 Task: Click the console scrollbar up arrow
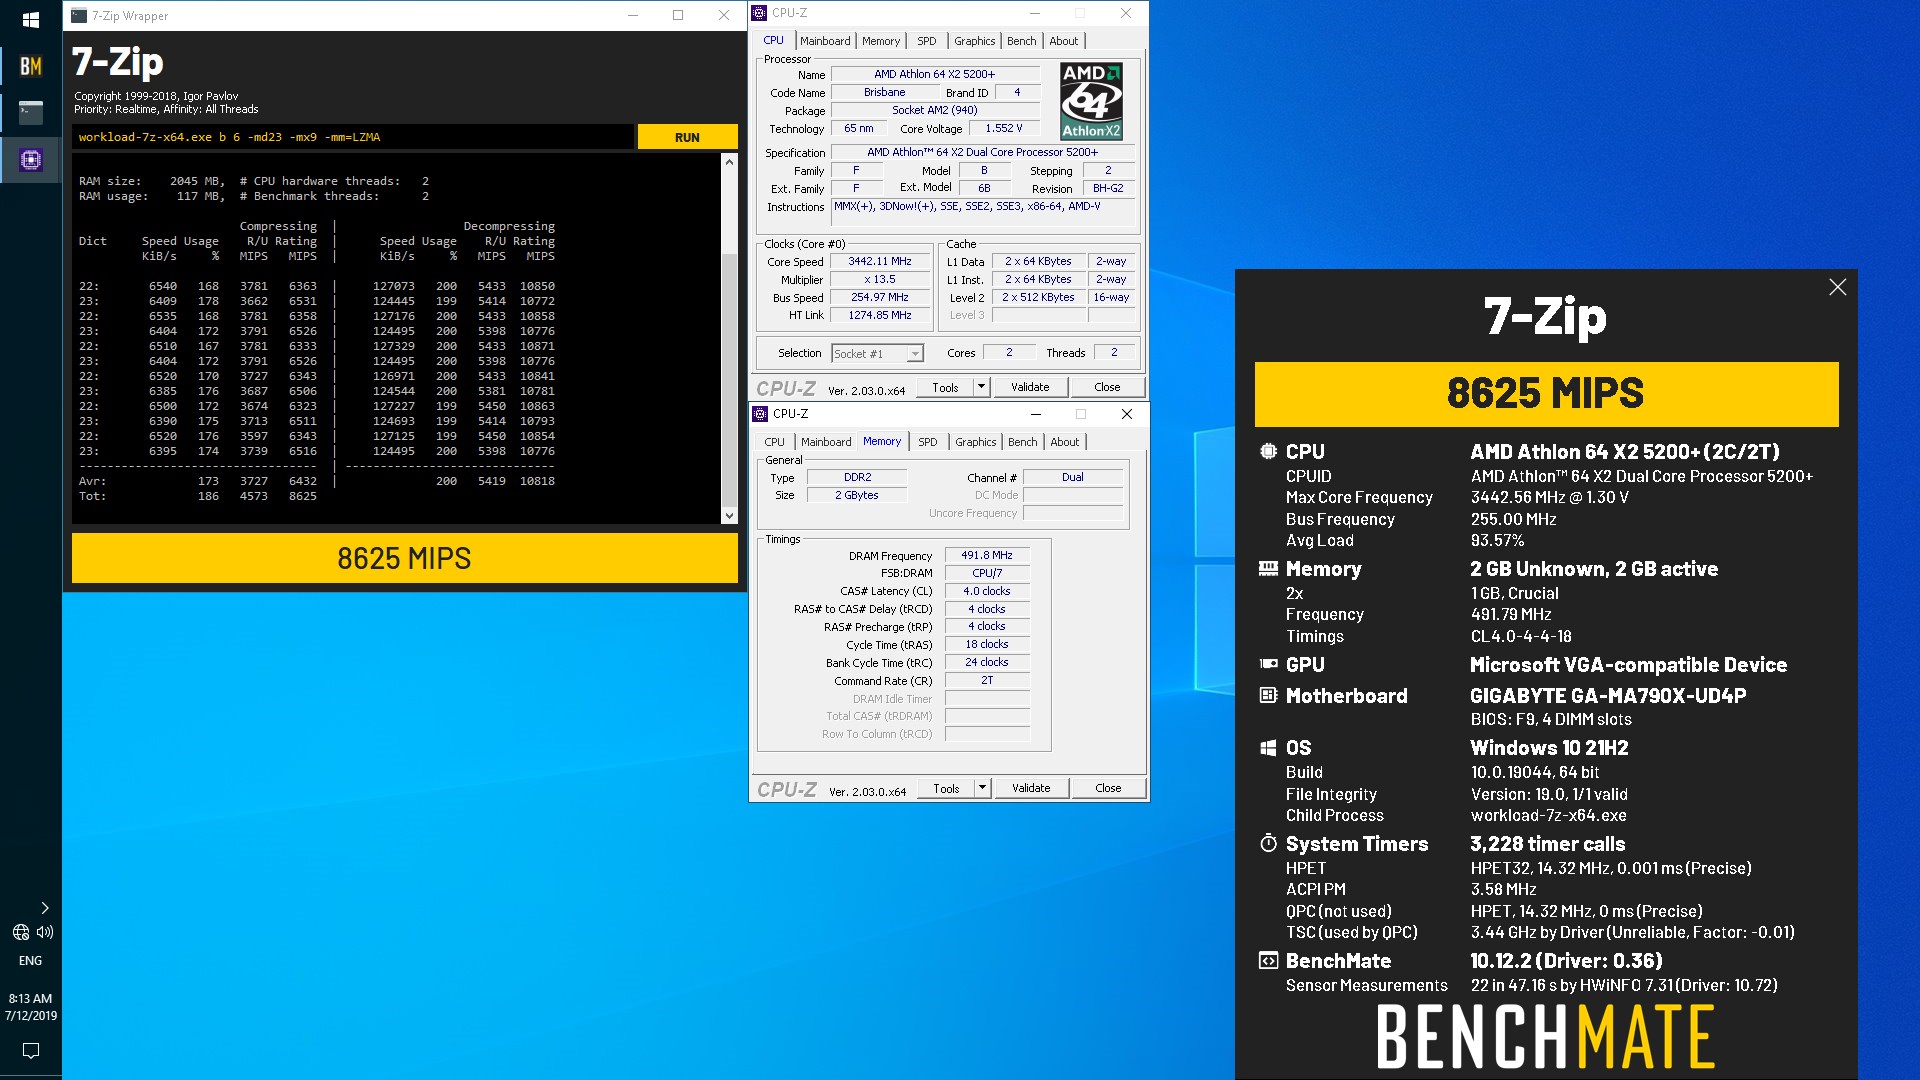click(729, 162)
